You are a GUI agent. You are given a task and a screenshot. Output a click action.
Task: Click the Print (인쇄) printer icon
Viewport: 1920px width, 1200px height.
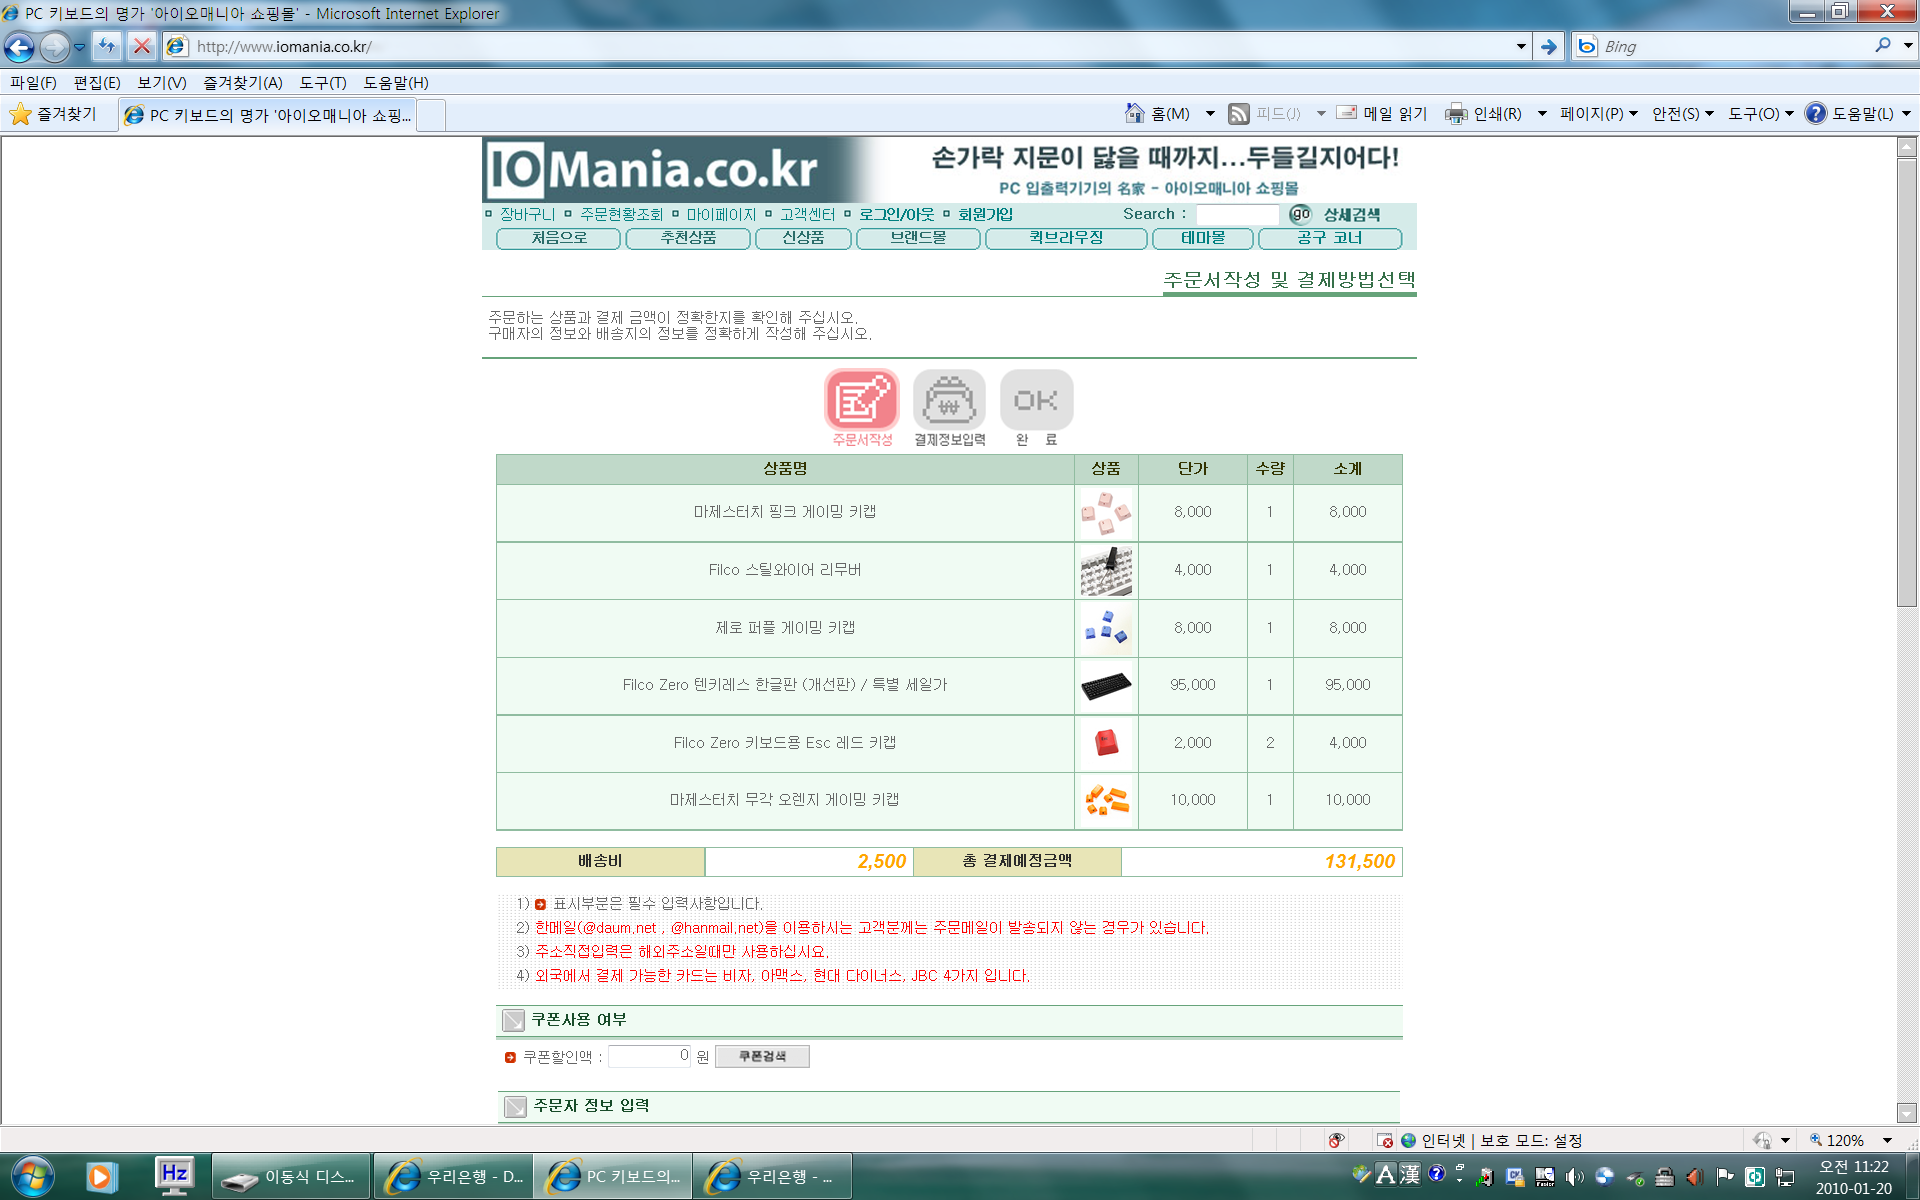coord(1456,114)
